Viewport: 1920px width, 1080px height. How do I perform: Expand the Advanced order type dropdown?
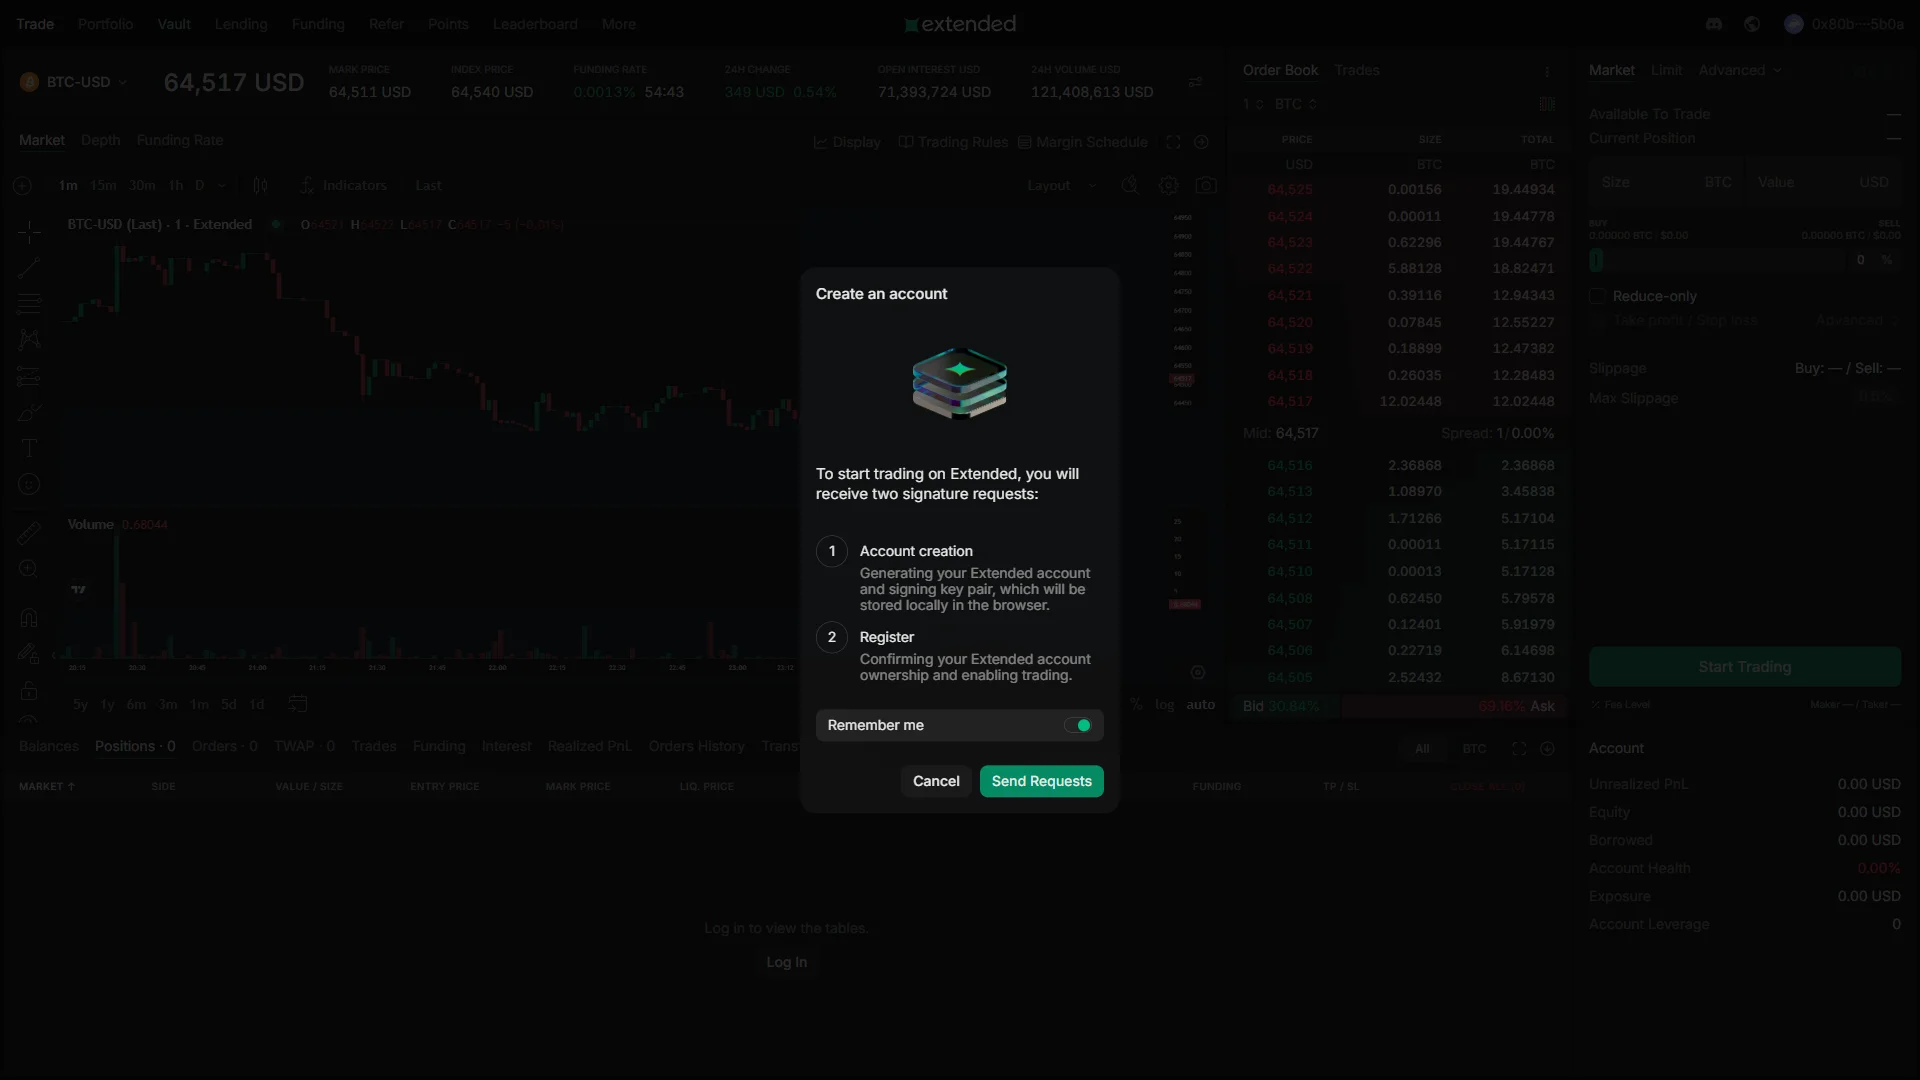click(x=1740, y=70)
